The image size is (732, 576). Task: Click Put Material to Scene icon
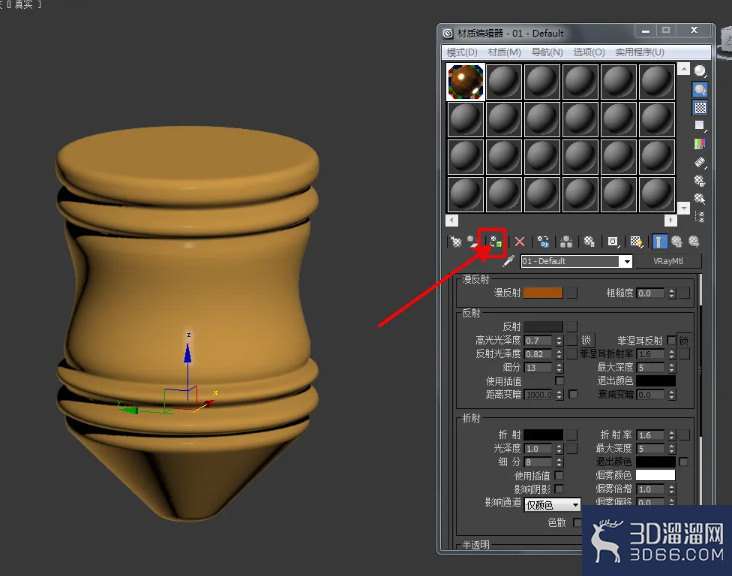coord(473,241)
